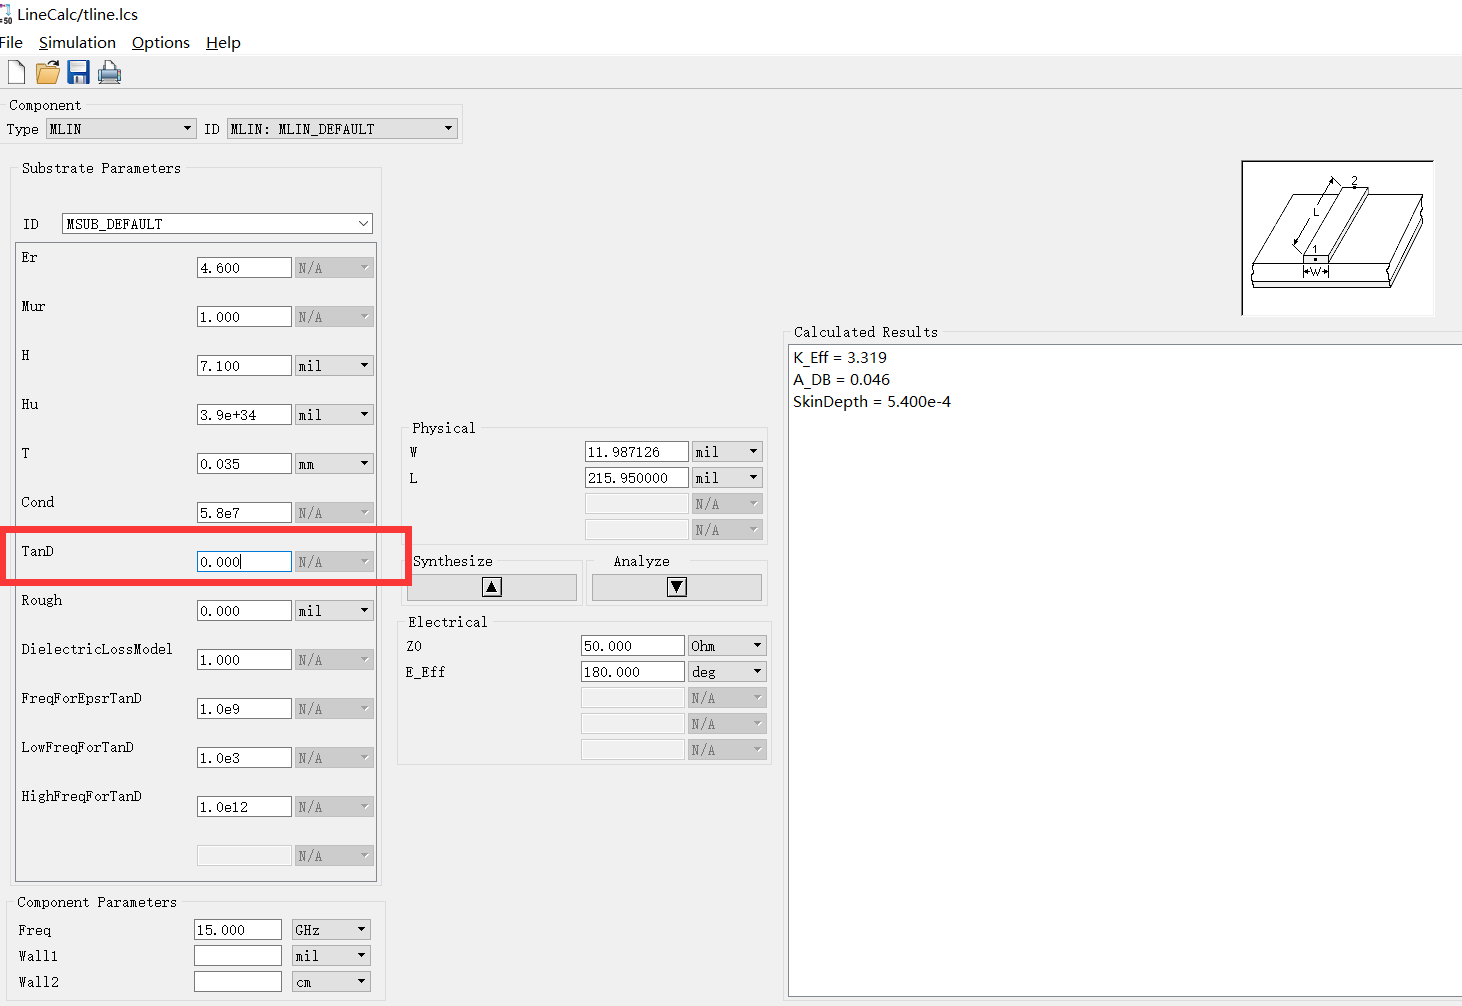Open the Component Type MLIN dropdown

click(x=121, y=129)
